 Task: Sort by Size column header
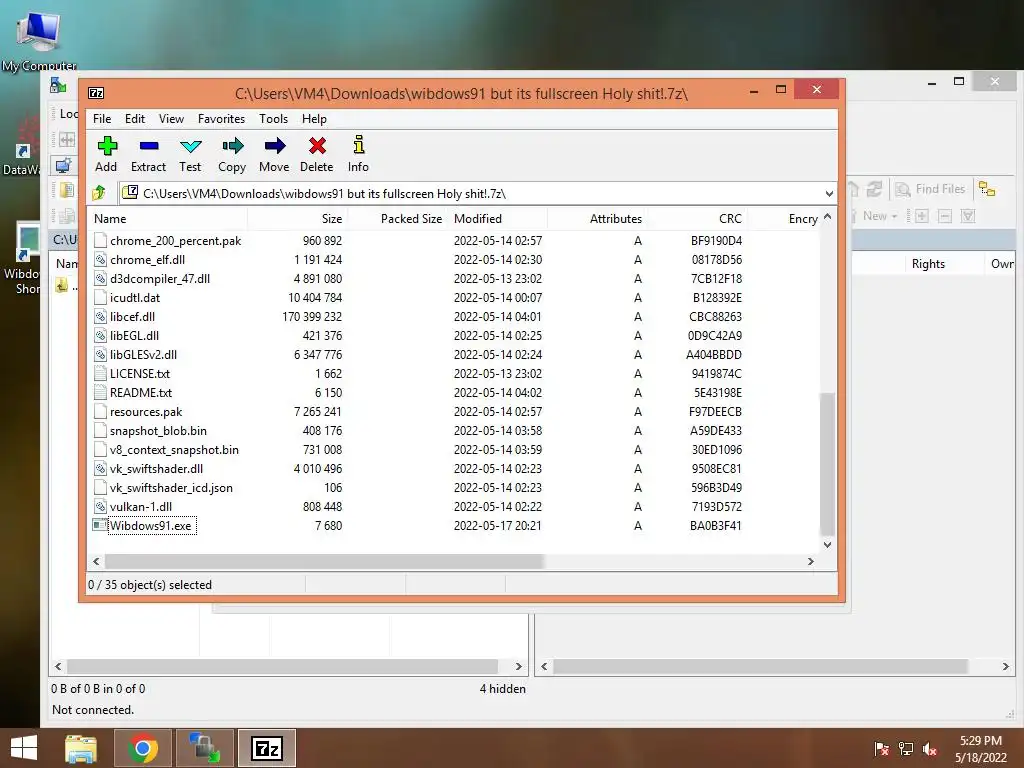(297, 219)
